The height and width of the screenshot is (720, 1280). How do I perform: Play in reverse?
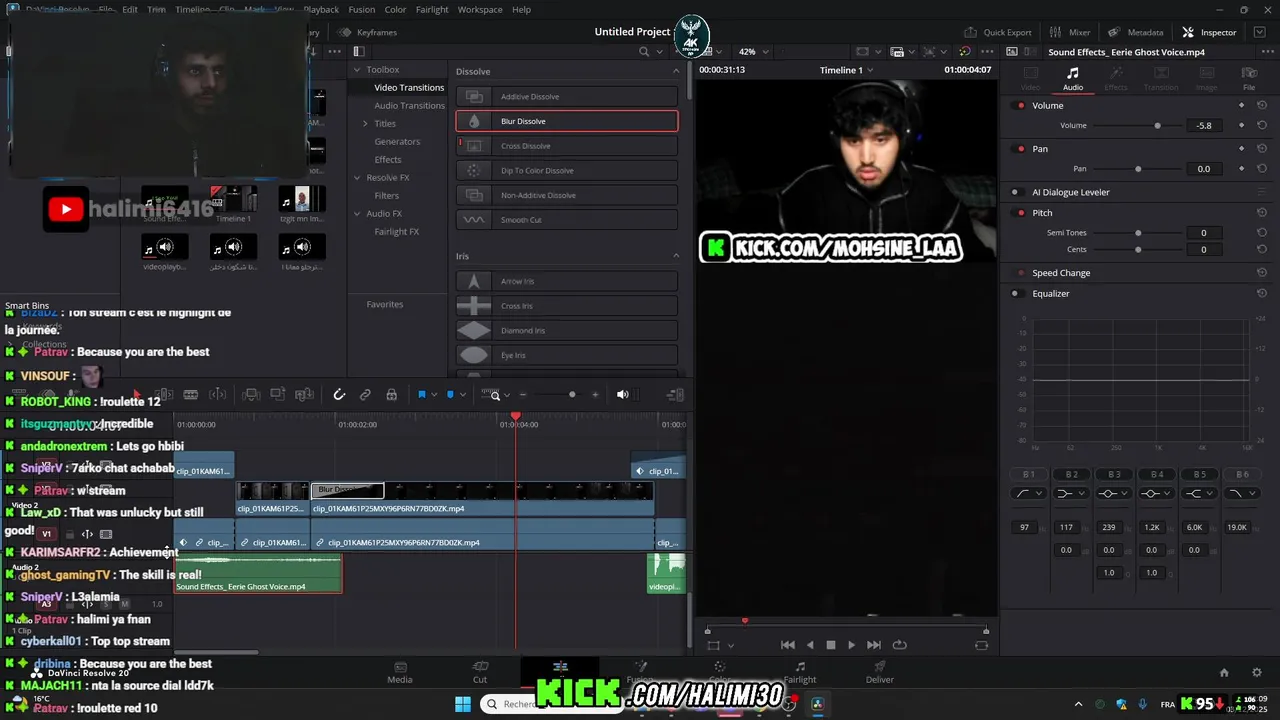(810, 645)
